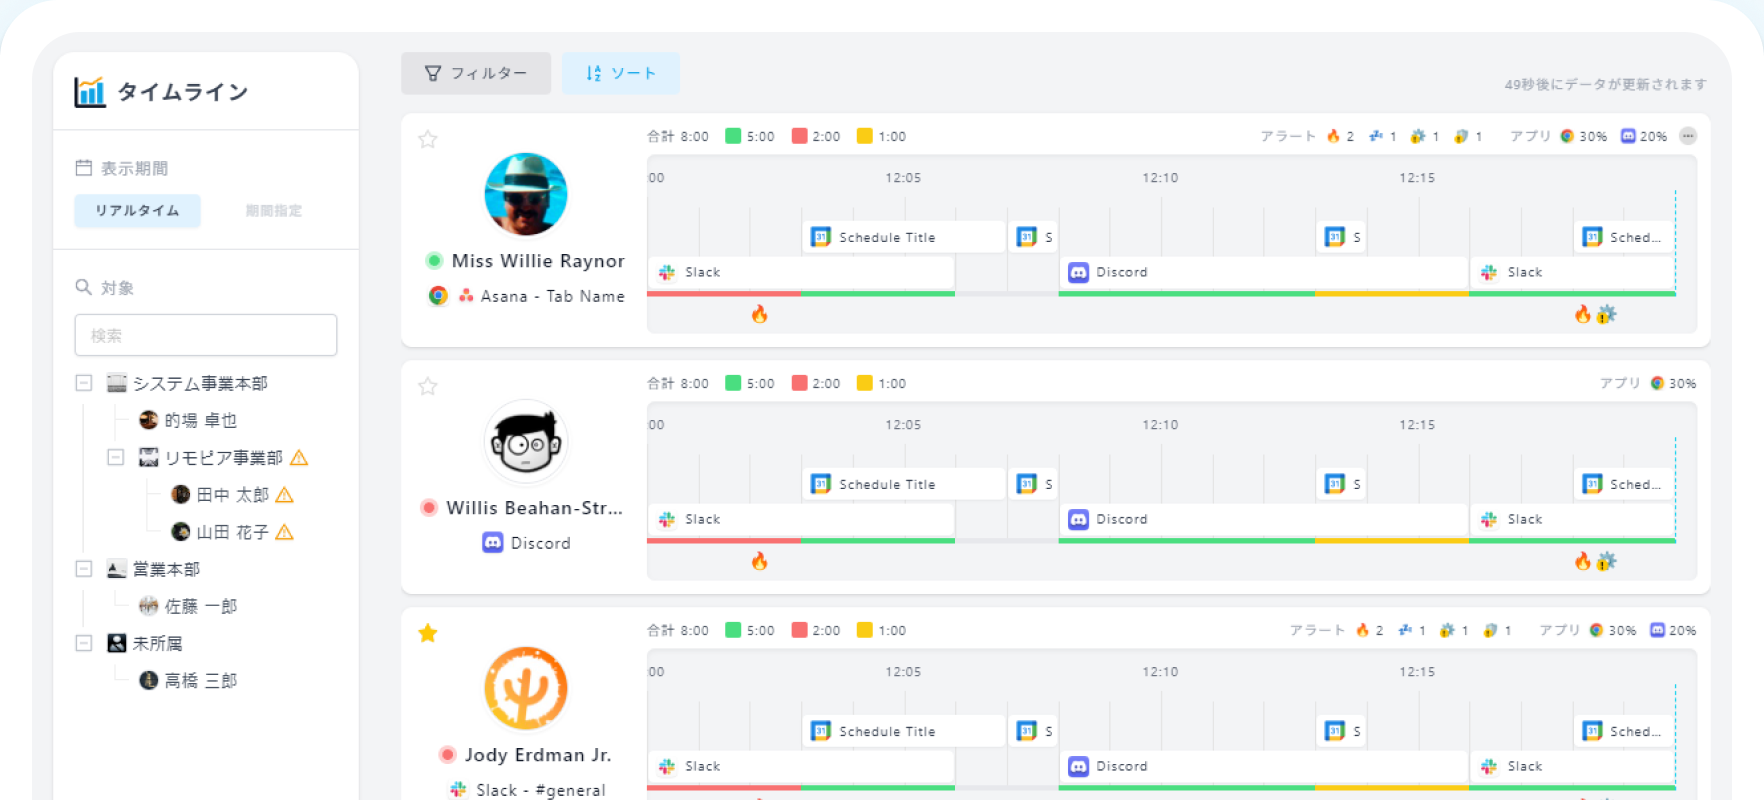Screen dimensions: 1764x800
Task: Switch to the リアルタイム tab
Action: click(137, 211)
